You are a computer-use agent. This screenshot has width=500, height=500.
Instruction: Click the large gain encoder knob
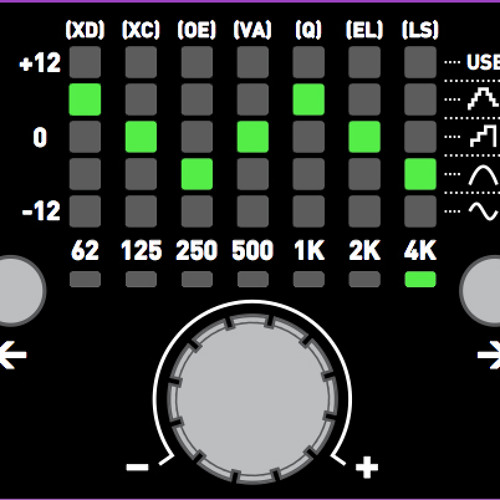252,399
